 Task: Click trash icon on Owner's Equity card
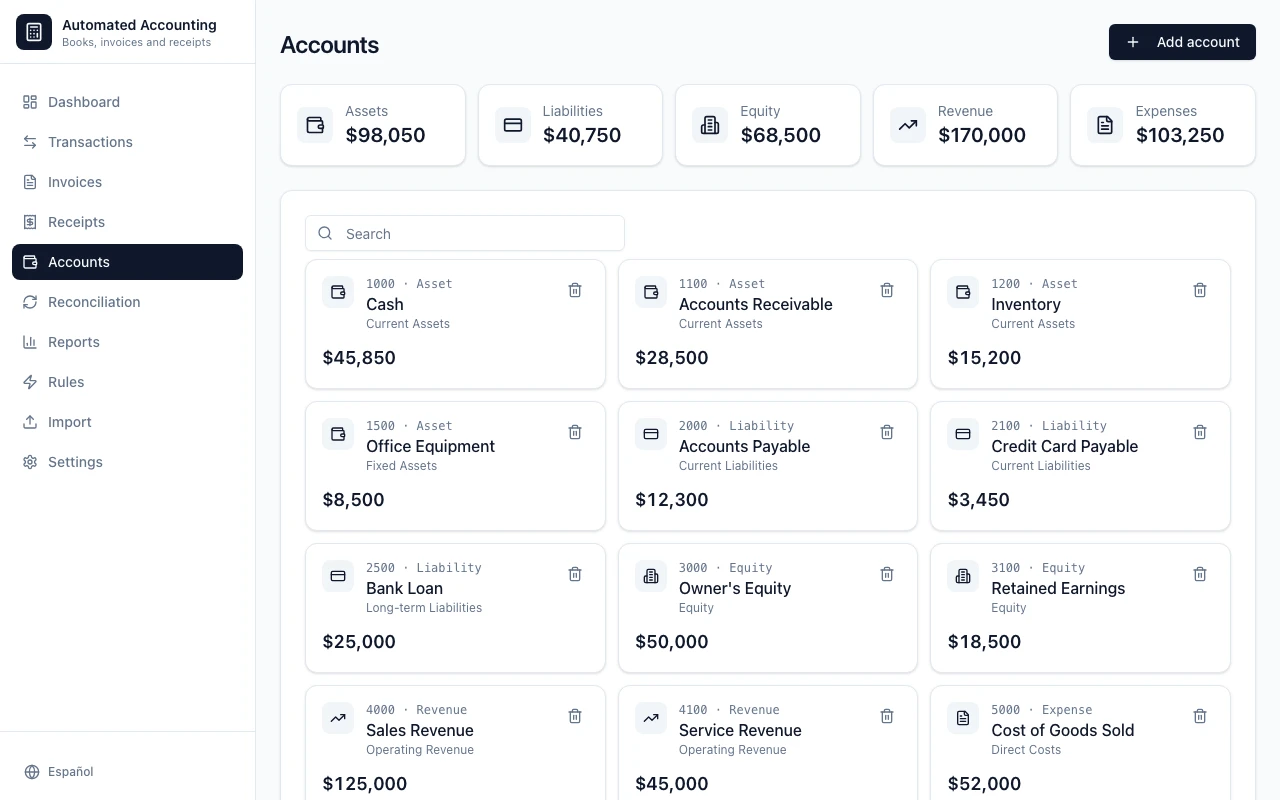887,574
